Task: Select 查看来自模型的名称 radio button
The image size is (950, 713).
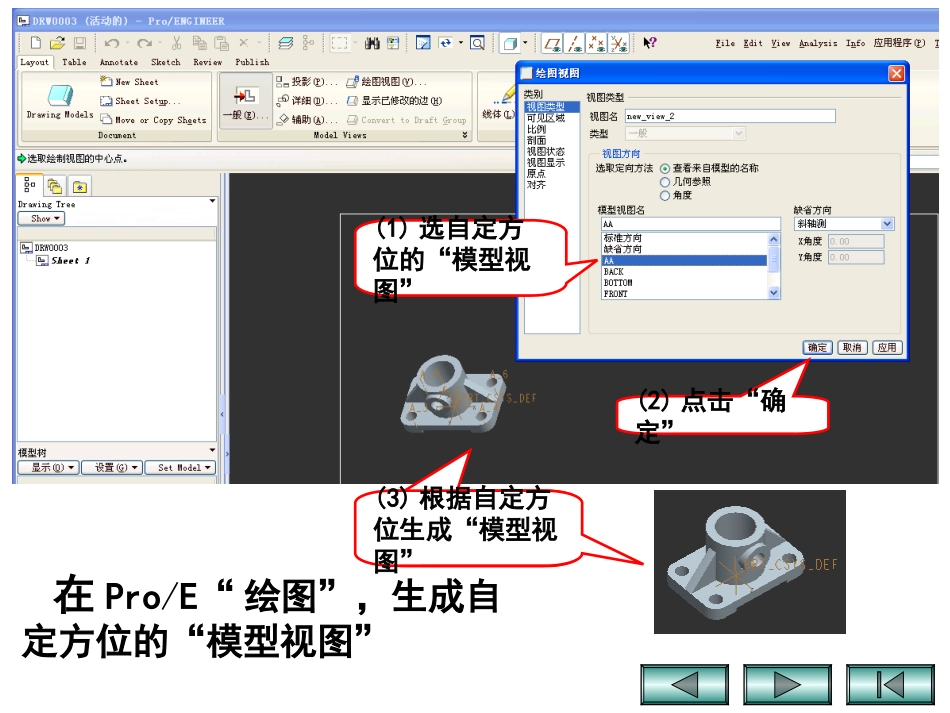Action: [x=665, y=168]
